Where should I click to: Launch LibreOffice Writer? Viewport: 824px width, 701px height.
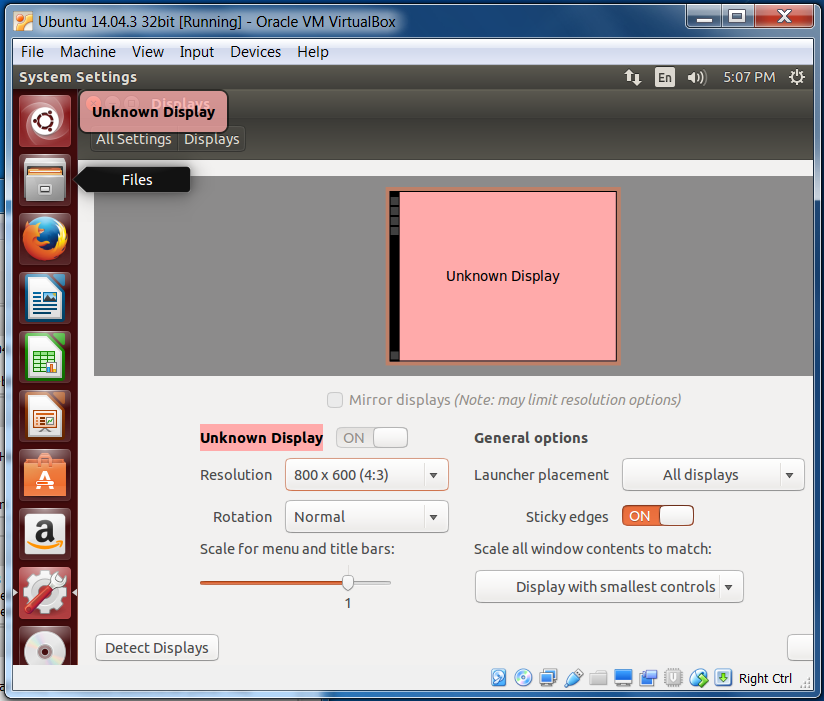pos(44,298)
